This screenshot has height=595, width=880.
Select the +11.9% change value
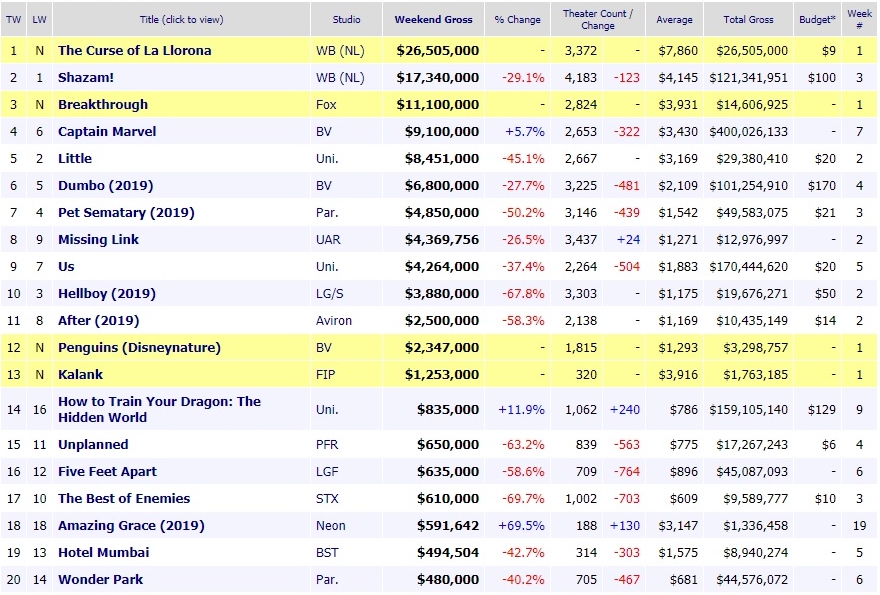[521, 409]
